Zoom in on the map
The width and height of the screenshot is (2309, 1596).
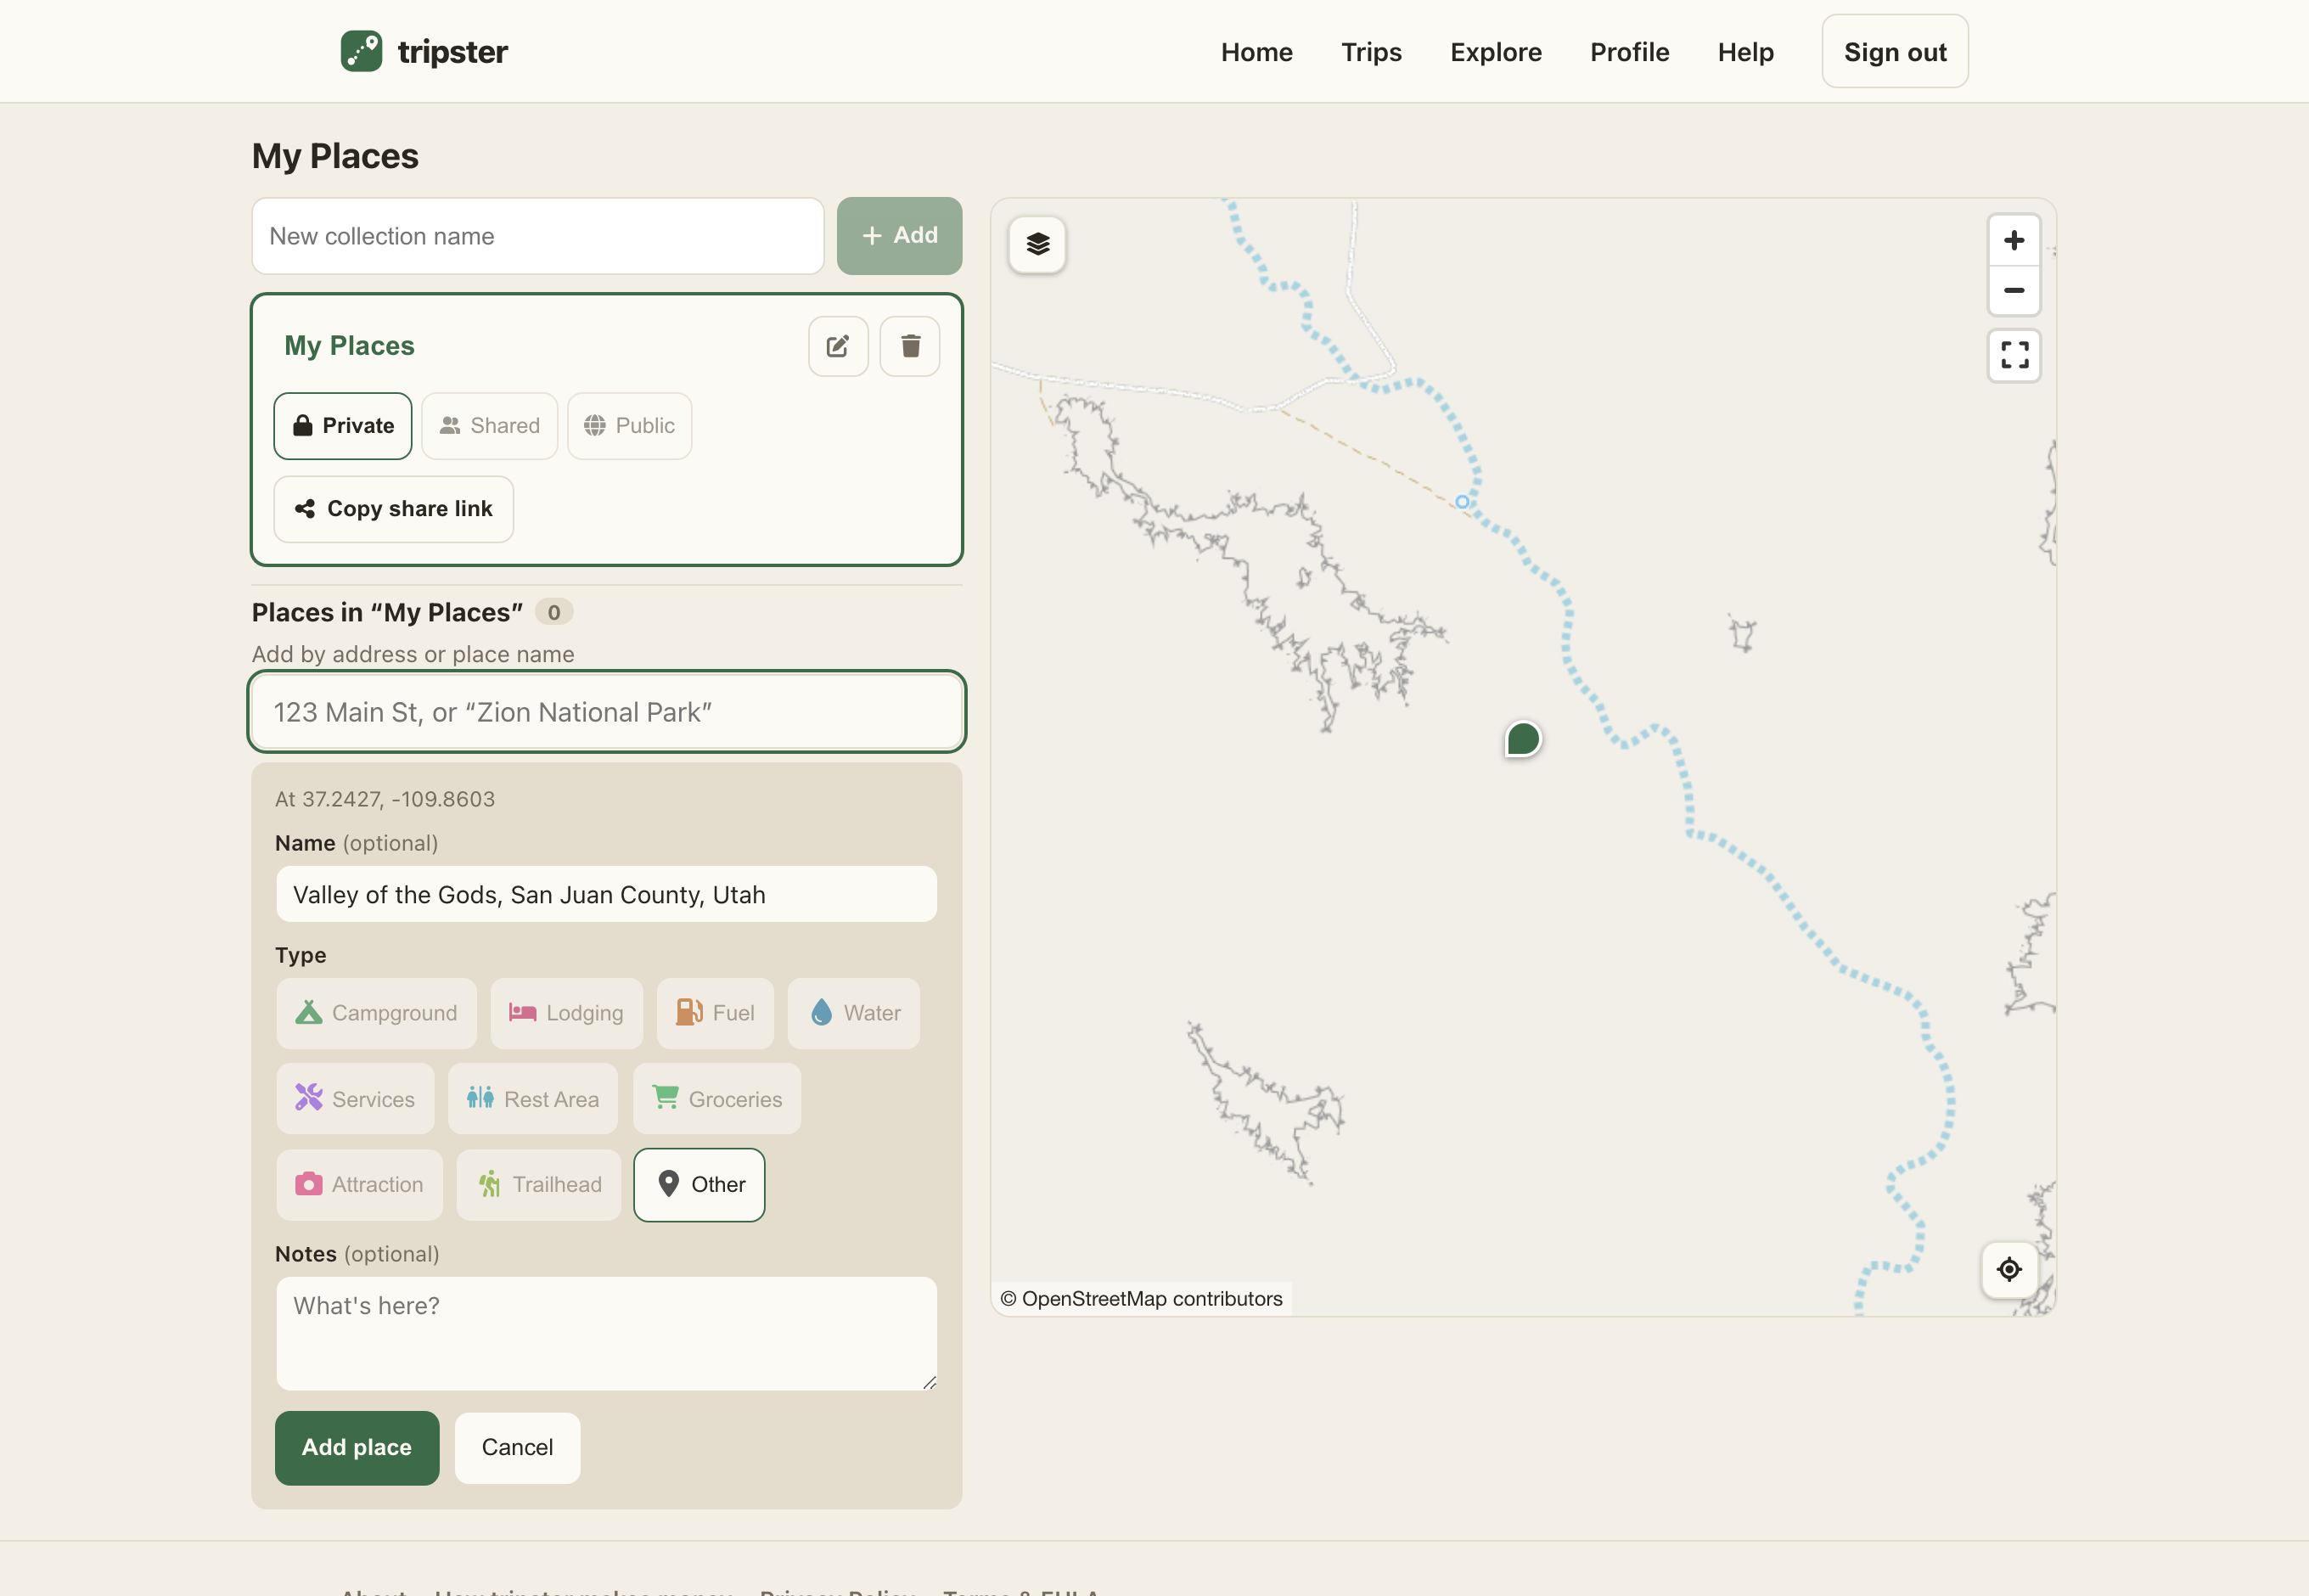(x=2013, y=240)
